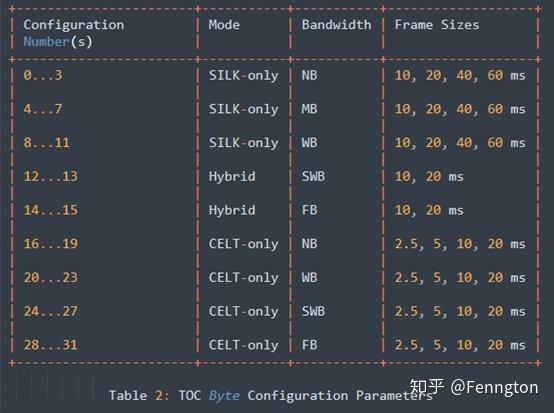This screenshot has width=554, height=413.
Task: Click SILK-only in the MB row
Action: click(243, 109)
